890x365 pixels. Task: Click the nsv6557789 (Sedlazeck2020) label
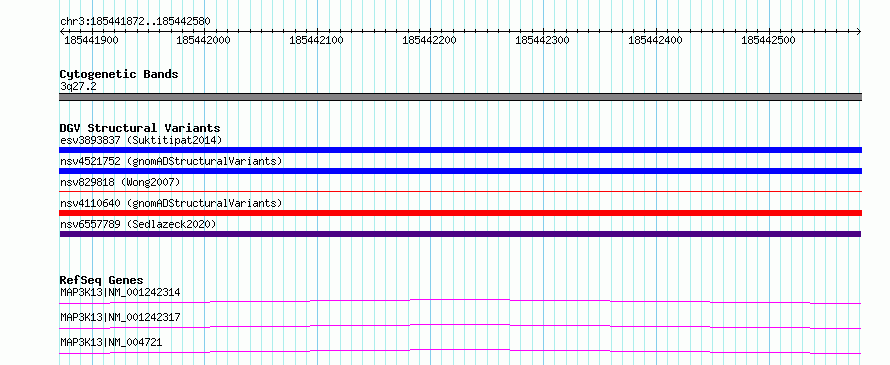(x=138, y=224)
